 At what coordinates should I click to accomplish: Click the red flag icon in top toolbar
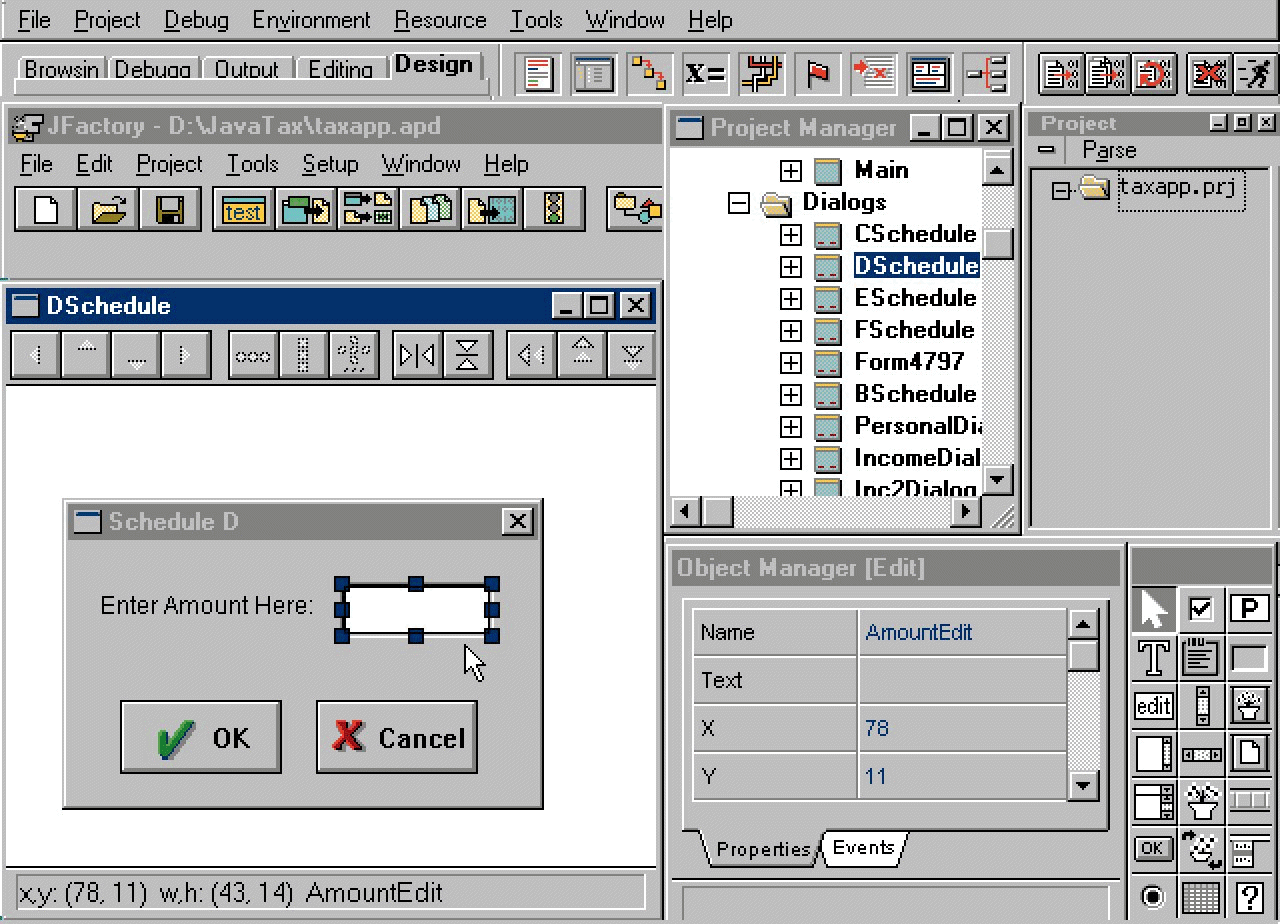(x=818, y=74)
